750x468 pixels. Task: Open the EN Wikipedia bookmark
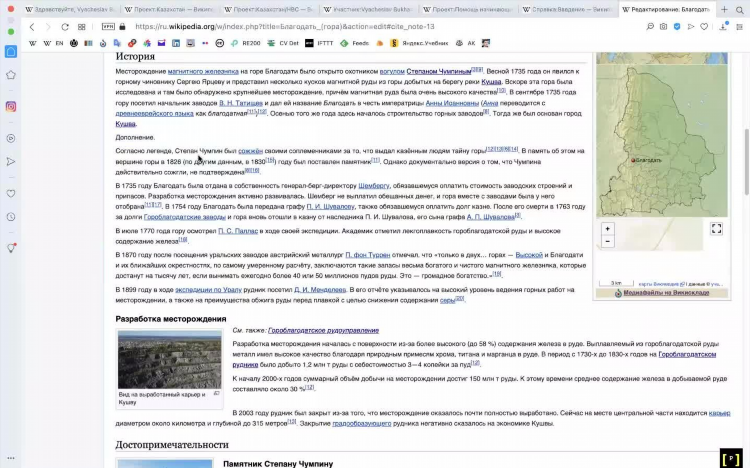(53, 43)
